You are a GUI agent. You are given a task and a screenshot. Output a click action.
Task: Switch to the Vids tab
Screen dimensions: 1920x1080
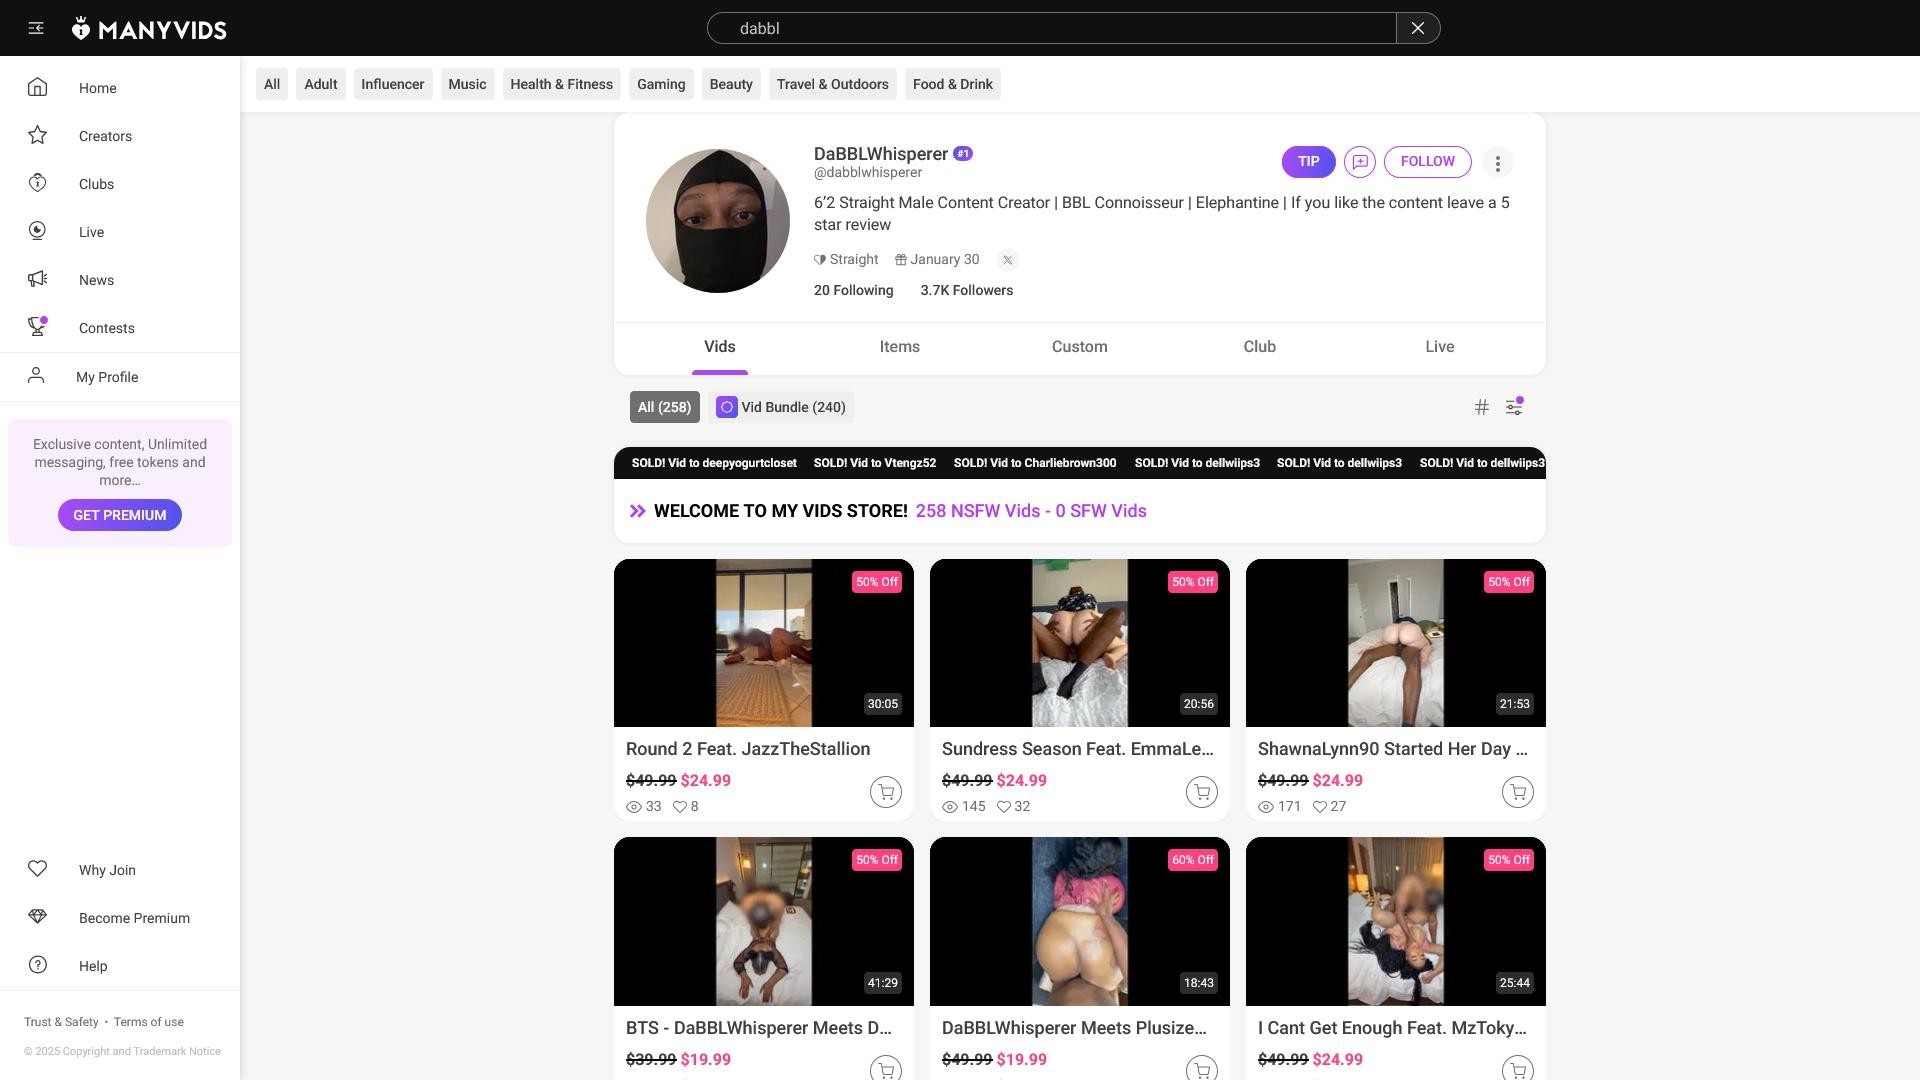pyautogui.click(x=720, y=347)
